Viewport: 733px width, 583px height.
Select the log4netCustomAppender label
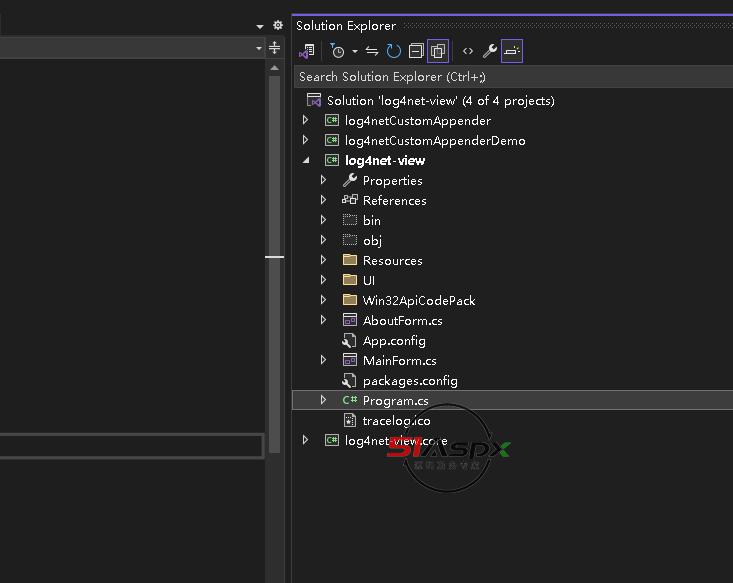[418, 121]
